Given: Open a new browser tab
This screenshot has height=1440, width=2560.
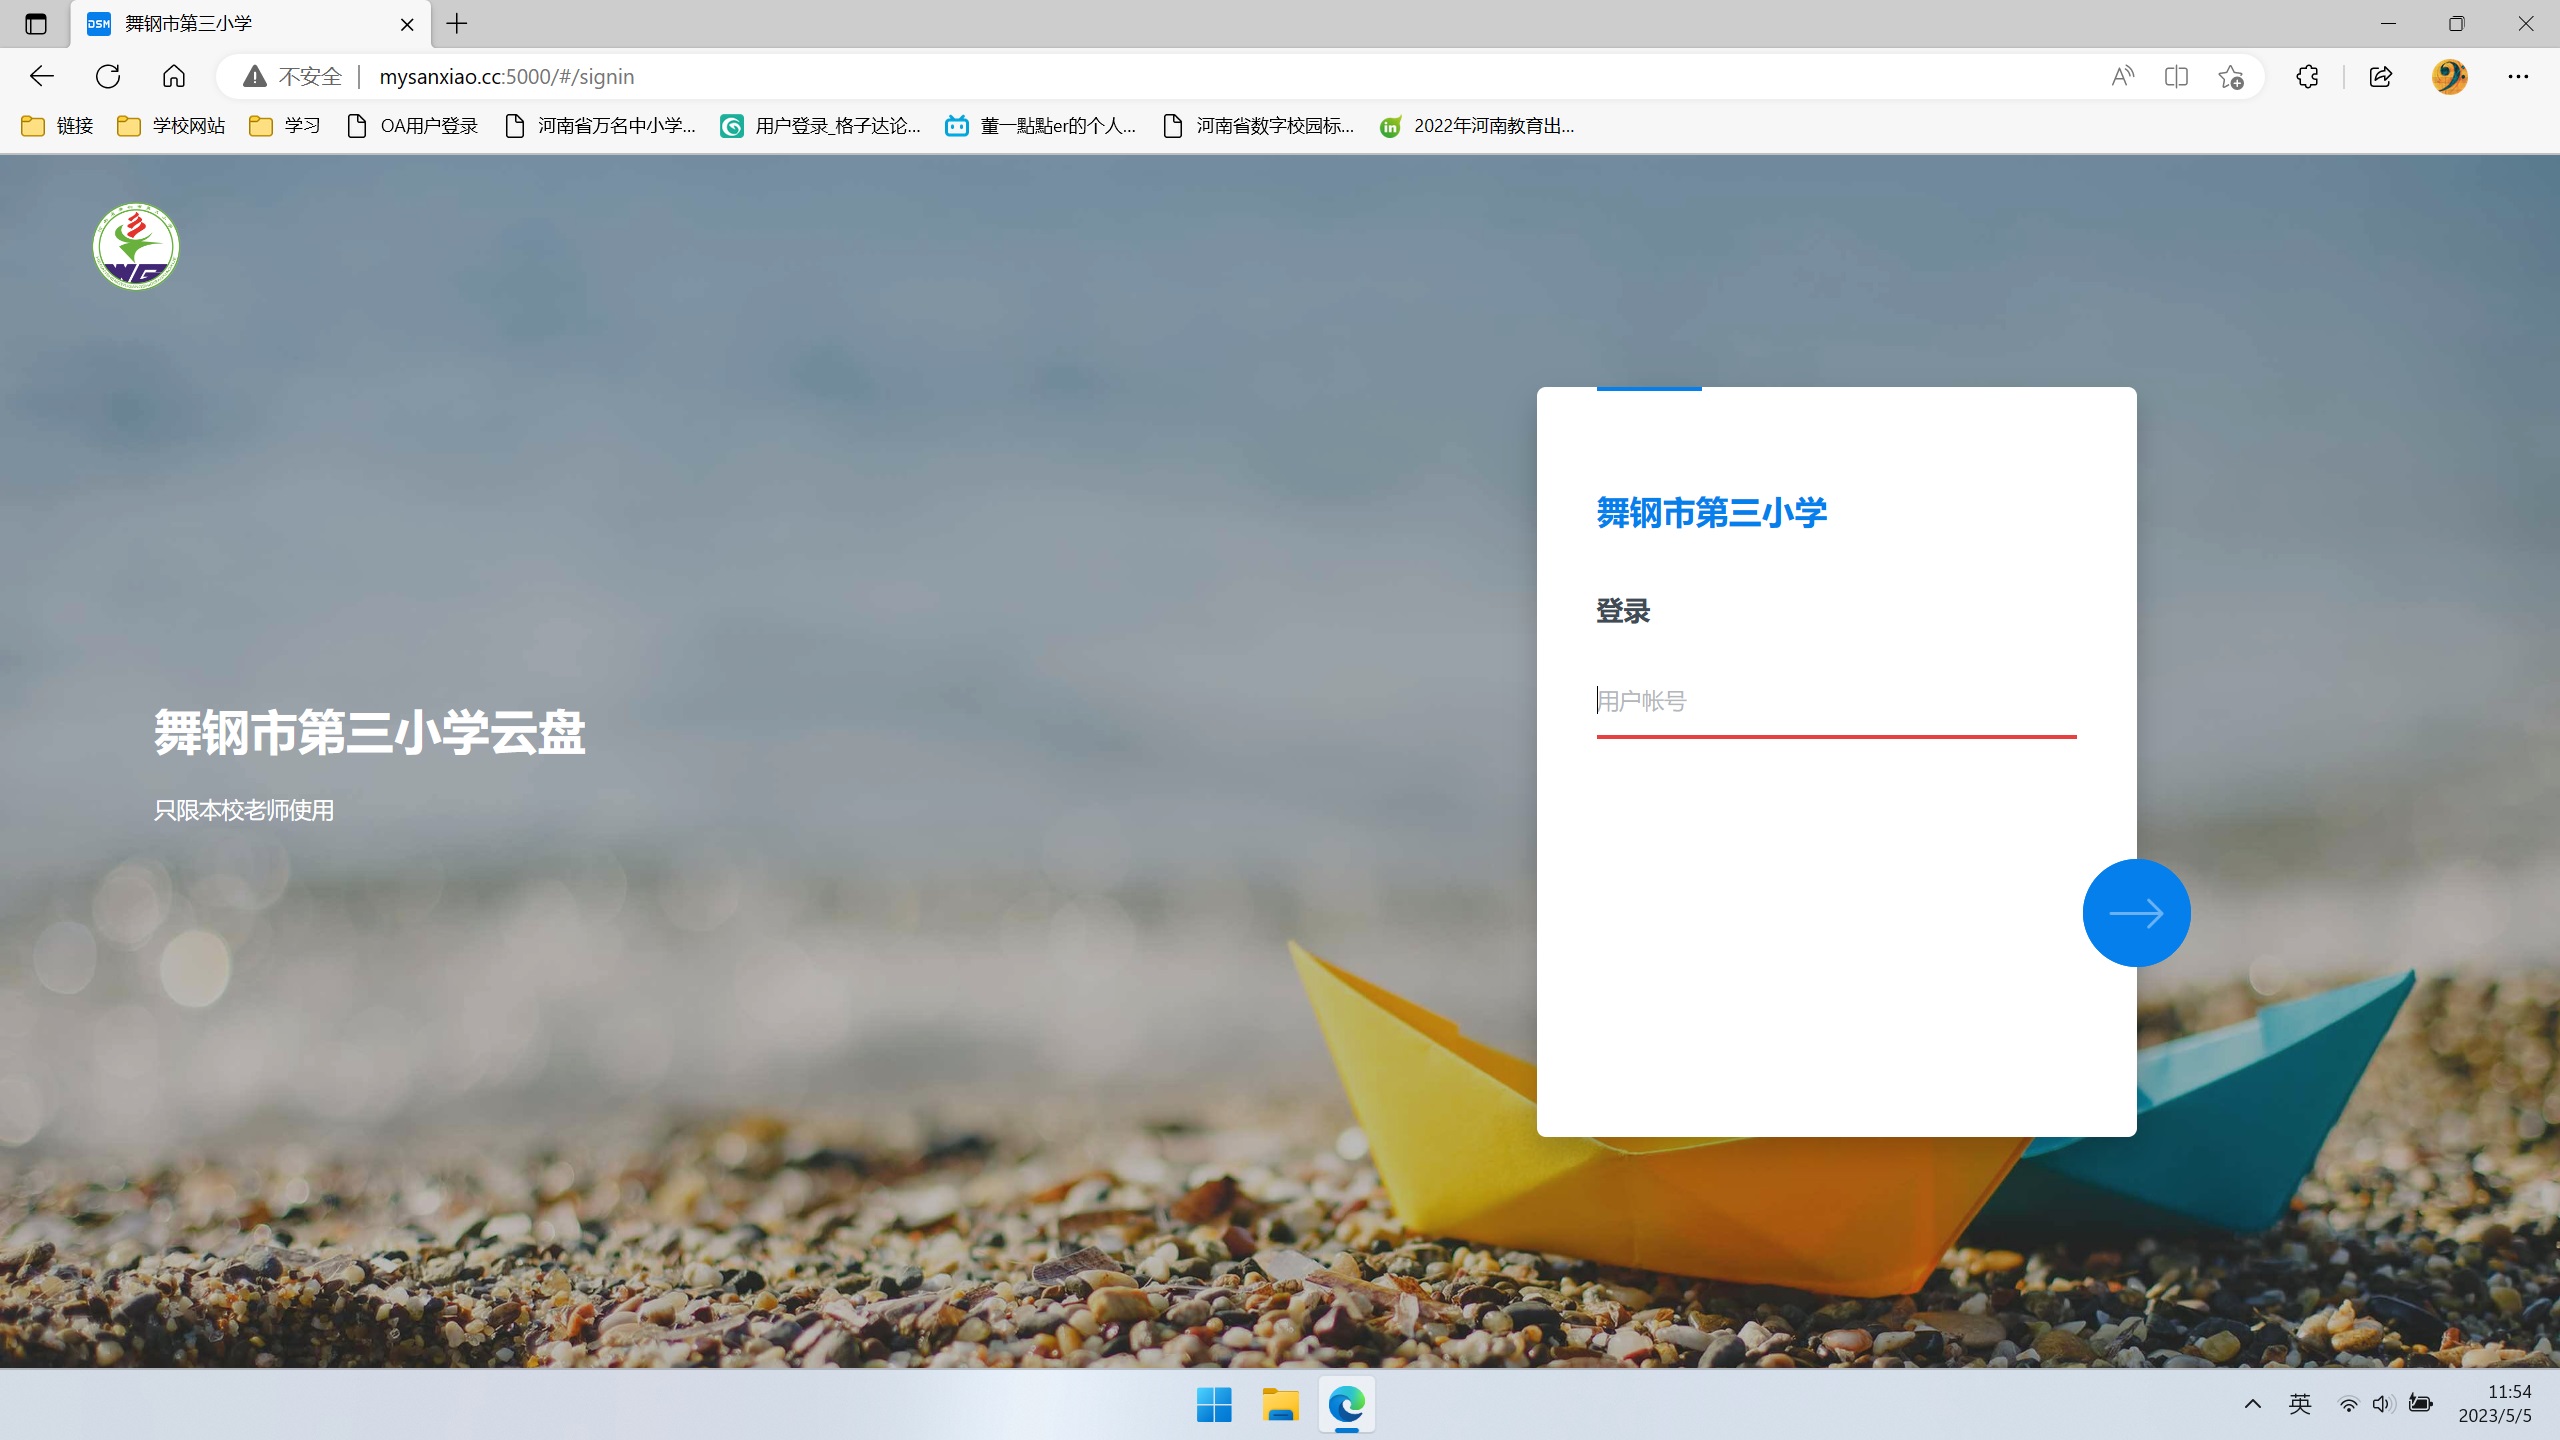Looking at the screenshot, I should point(457,24).
